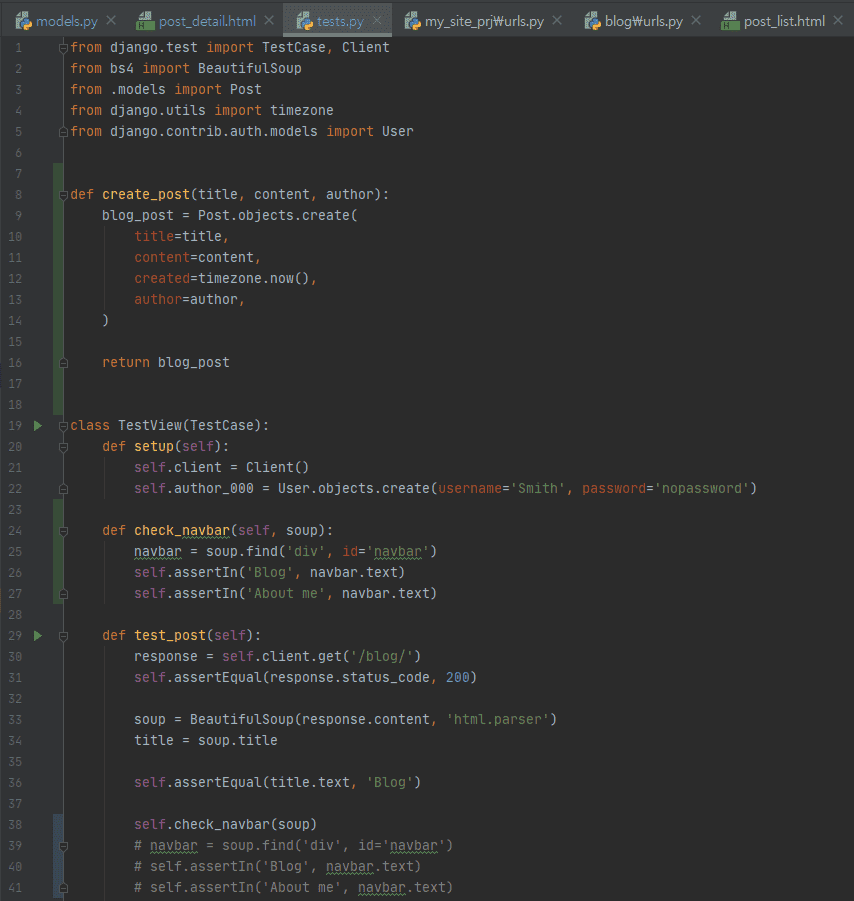This screenshot has width=854, height=901.
Task: Click the 'nopassword' string literal
Action: coord(701,488)
